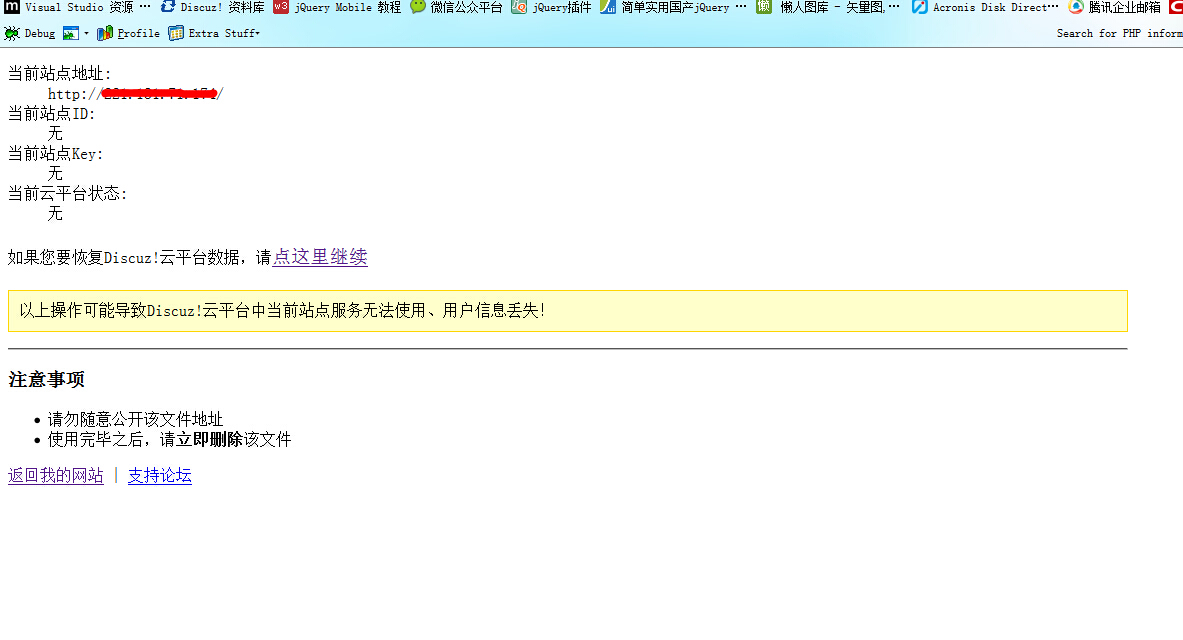Viewport: 1183px width, 640px height.
Task: Click the 返回我的网站 link
Action: (56, 475)
